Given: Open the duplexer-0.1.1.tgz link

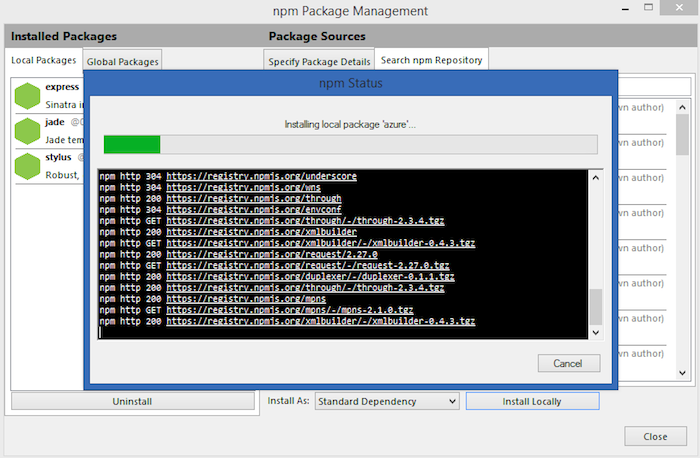Looking at the screenshot, I should [x=310, y=276].
